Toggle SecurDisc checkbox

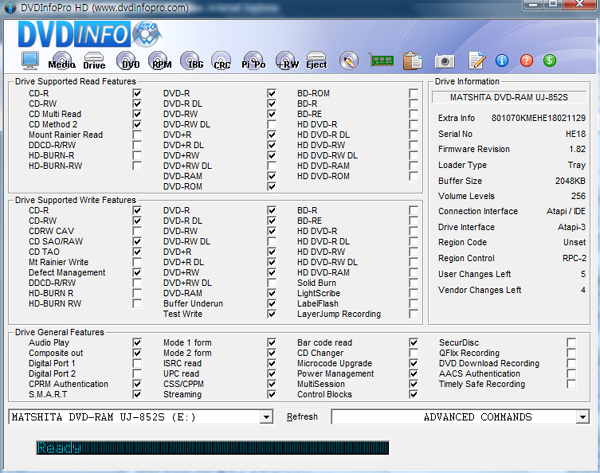point(571,343)
